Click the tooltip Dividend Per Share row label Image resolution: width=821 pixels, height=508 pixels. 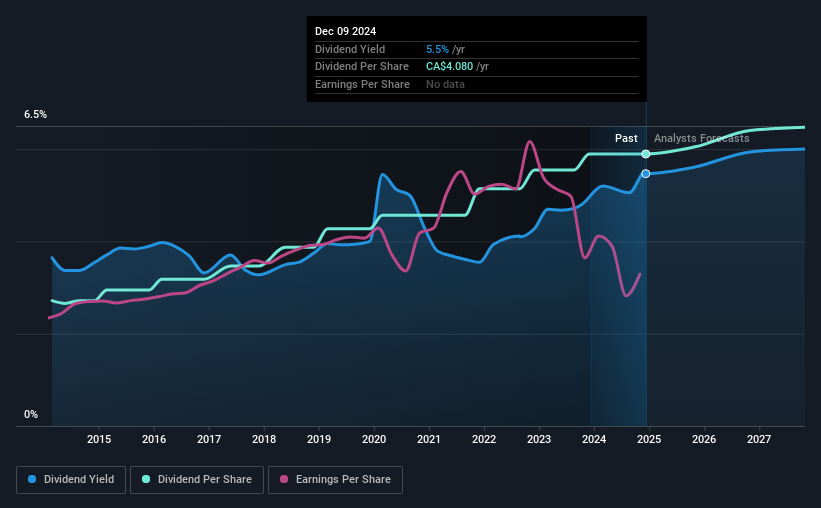[362, 67]
